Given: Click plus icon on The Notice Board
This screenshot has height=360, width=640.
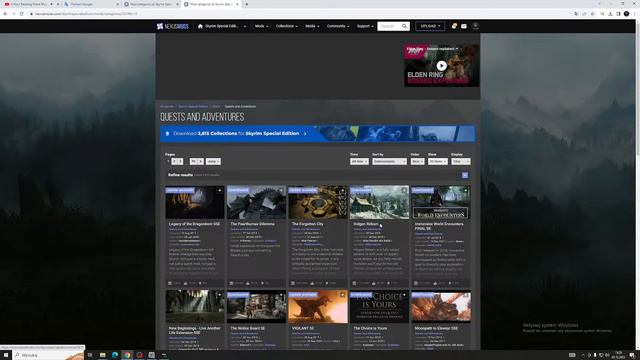Looking at the screenshot, I should click(x=281, y=295).
